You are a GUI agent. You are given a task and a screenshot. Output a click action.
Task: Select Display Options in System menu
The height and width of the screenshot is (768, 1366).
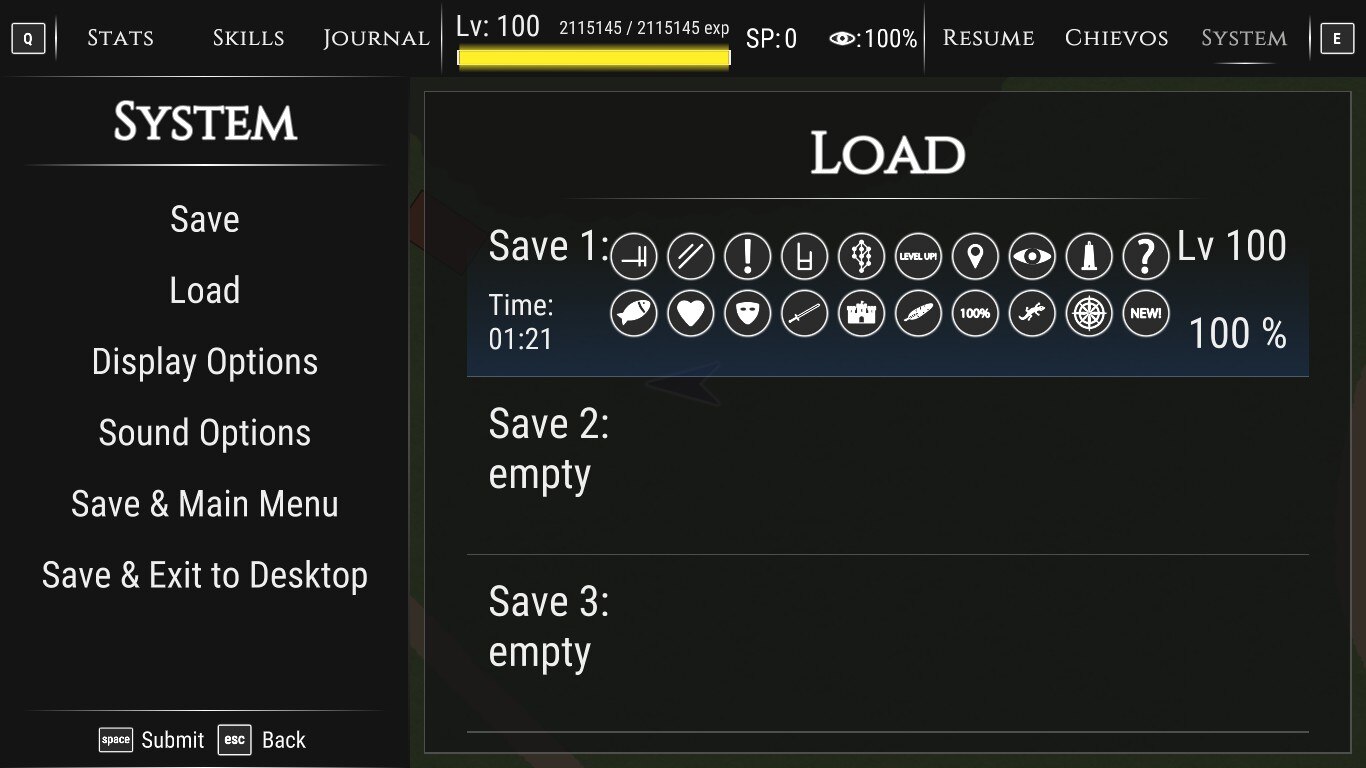point(205,362)
